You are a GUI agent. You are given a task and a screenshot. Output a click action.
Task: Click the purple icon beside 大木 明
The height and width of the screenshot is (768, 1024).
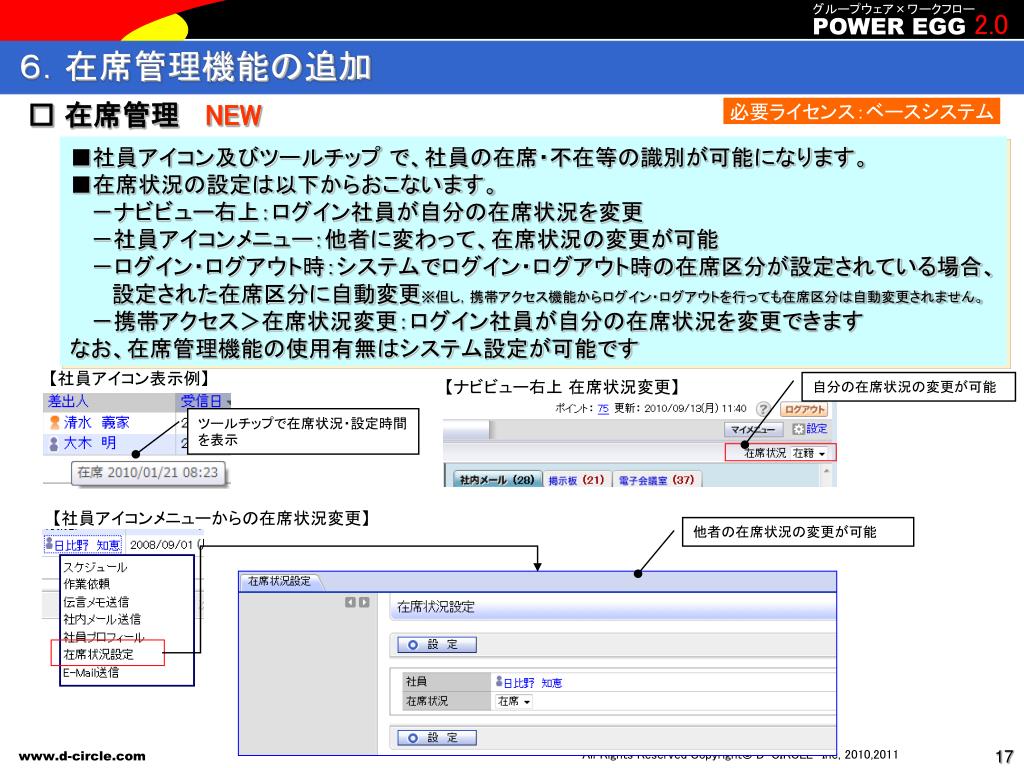pos(54,443)
